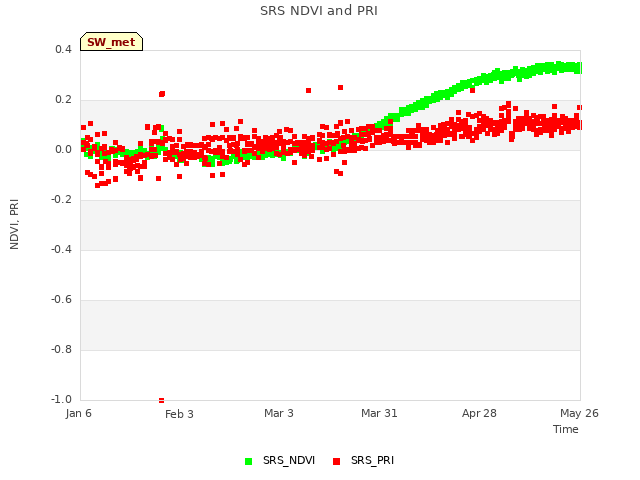Click the May 26 axis label
This screenshot has height=480, width=640.
pos(579,413)
